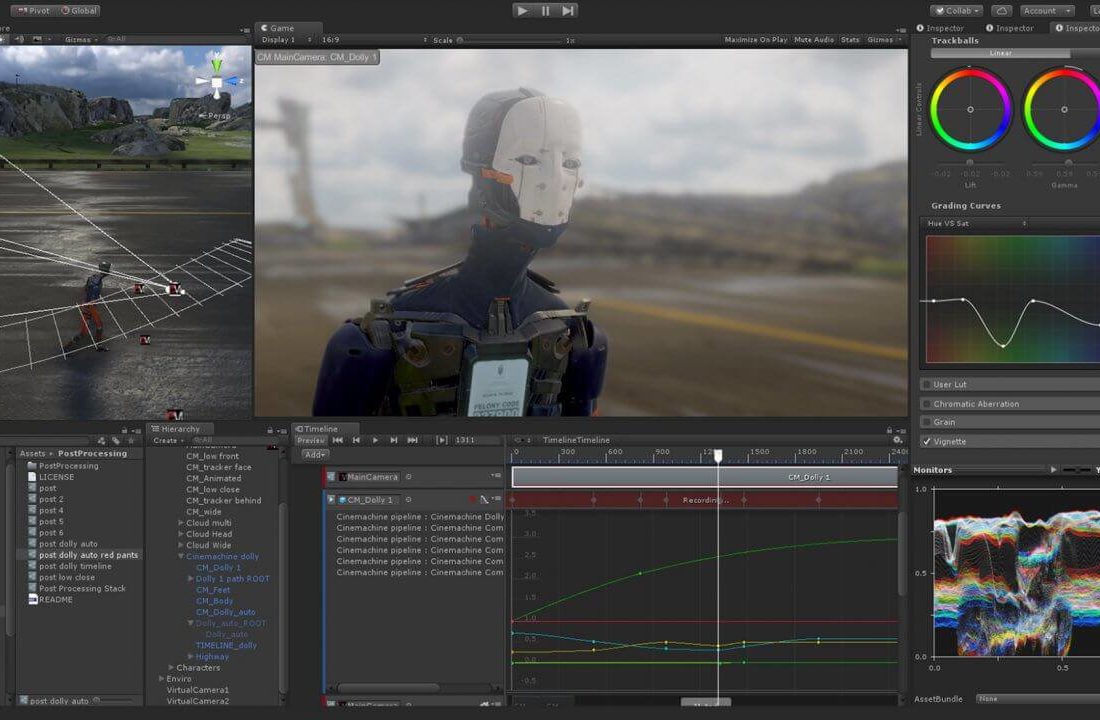Toggle the Hierarchy panel lock icon
The image size is (1100, 720).
click(270, 430)
